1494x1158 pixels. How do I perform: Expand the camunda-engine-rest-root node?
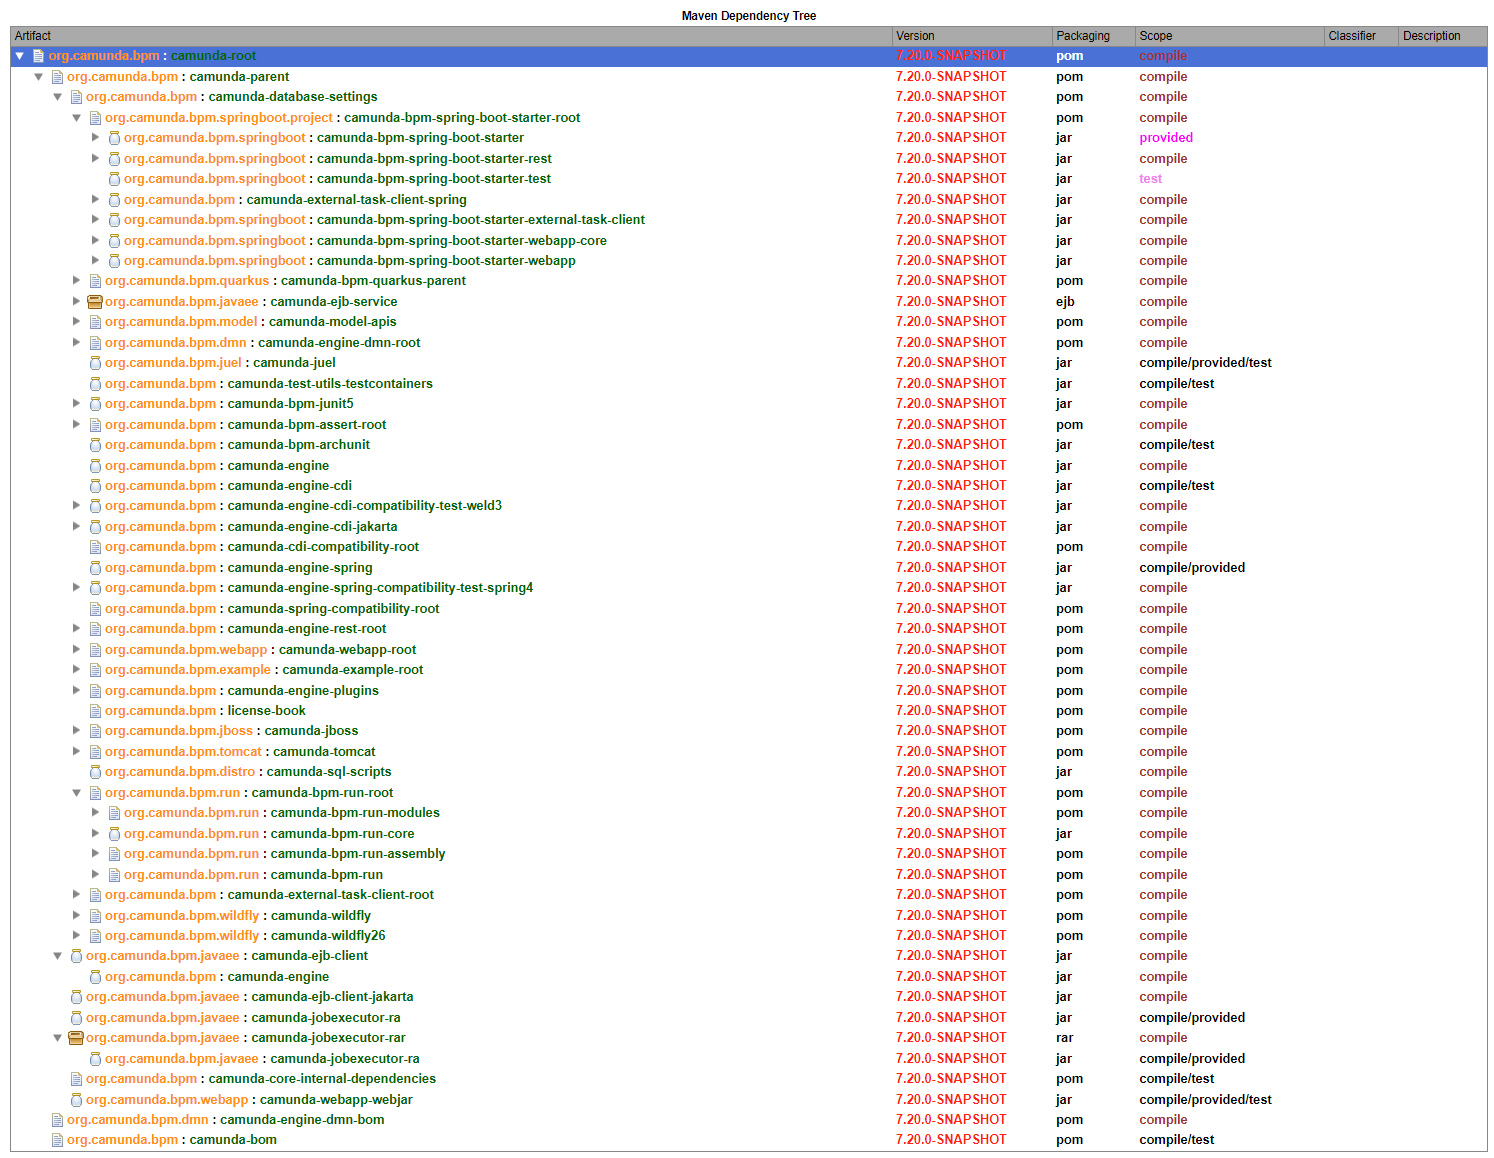76,628
